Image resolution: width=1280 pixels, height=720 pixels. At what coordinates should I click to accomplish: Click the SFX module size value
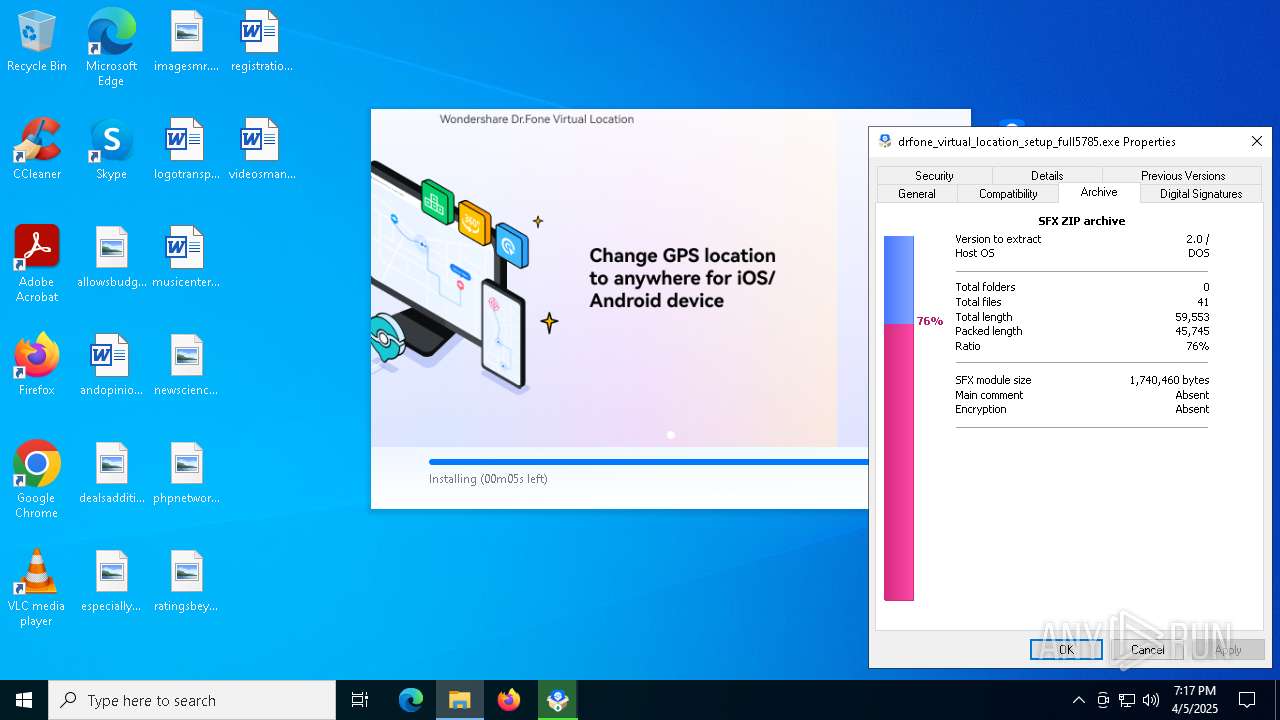tap(1169, 380)
